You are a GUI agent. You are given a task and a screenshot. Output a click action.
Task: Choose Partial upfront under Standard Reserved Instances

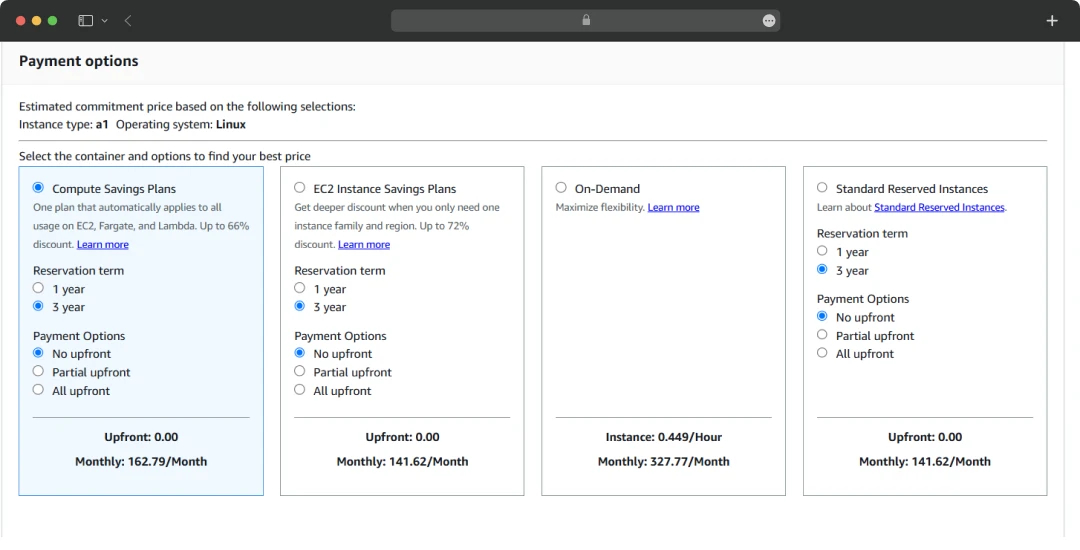pyautogui.click(x=822, y=335)
